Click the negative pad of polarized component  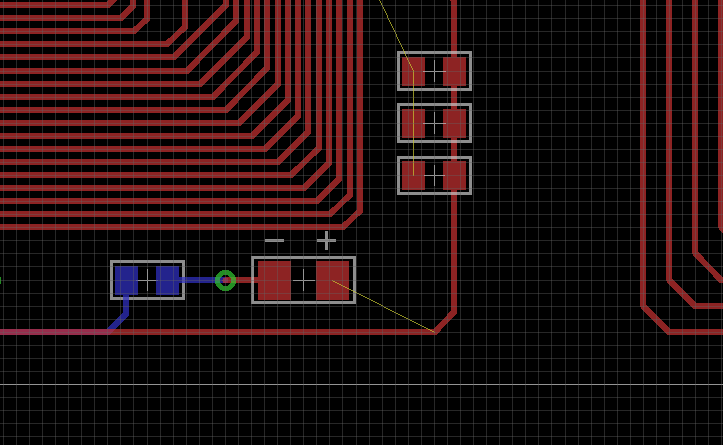coord(275,280)
